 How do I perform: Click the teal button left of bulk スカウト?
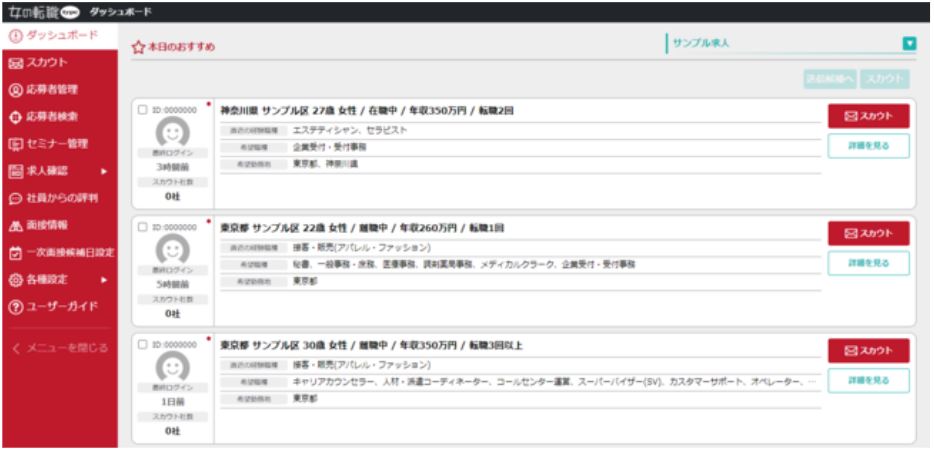coord(830,79)
